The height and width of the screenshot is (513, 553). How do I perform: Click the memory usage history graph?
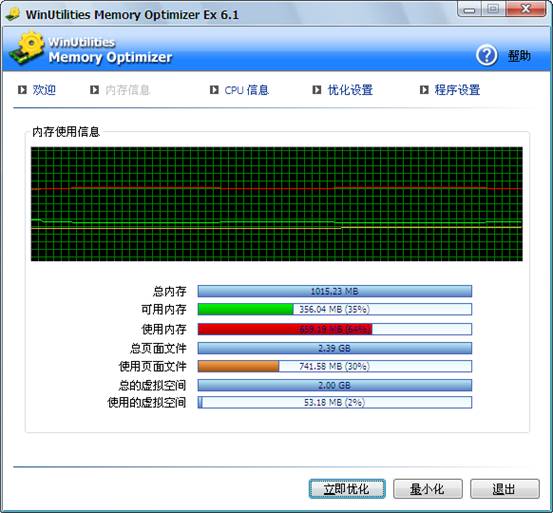[277, 204]
